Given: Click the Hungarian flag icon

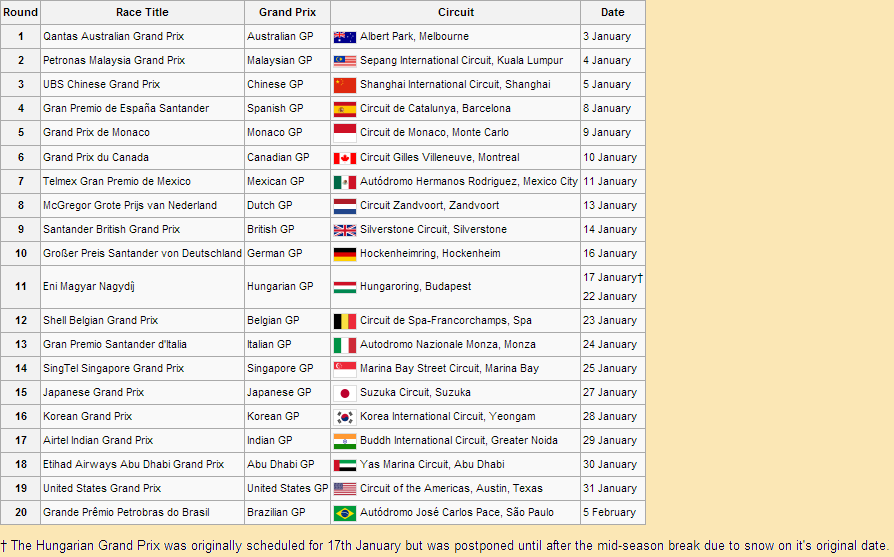Looking at the screenshot, I should pos(344,287).
